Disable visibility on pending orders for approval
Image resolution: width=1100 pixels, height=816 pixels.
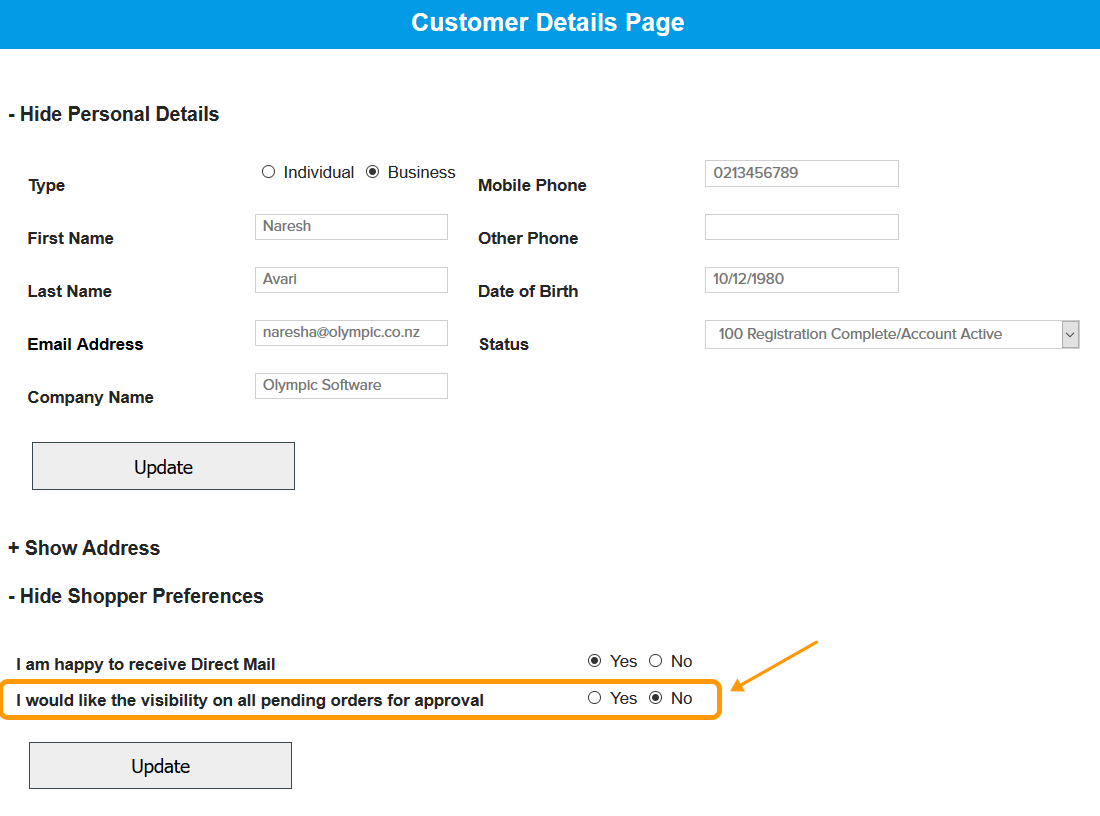pyautogui.click(x=655, y=698)
